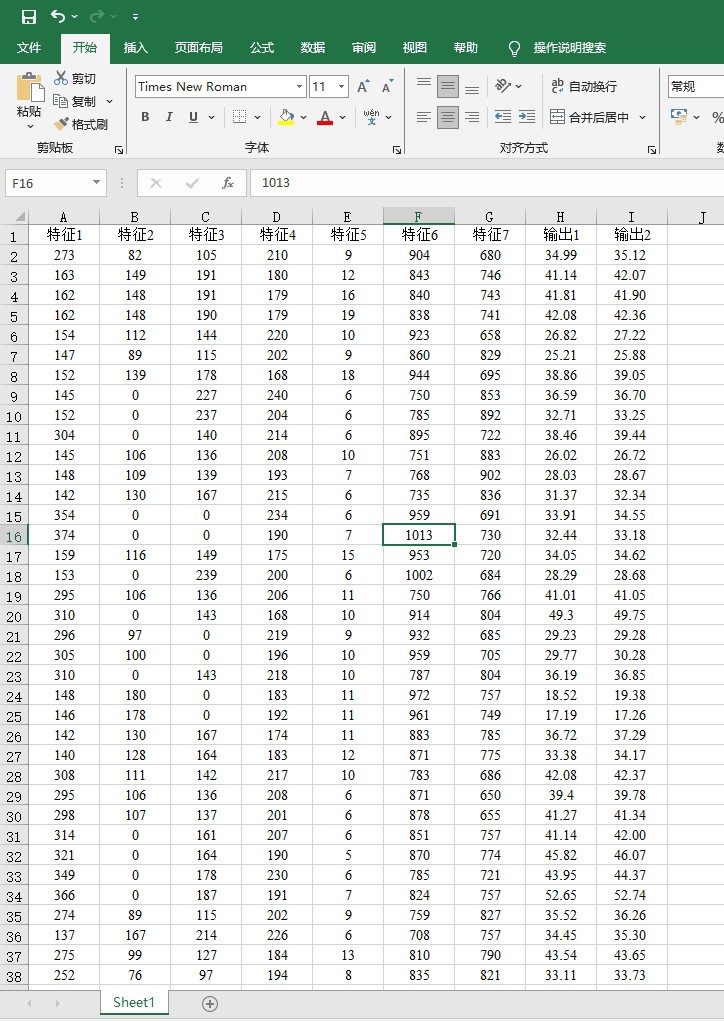Click the formula bar showing 1013
Image resolution: width=724 pixels, height=1021 pixels.
click(x=487, y=183)
